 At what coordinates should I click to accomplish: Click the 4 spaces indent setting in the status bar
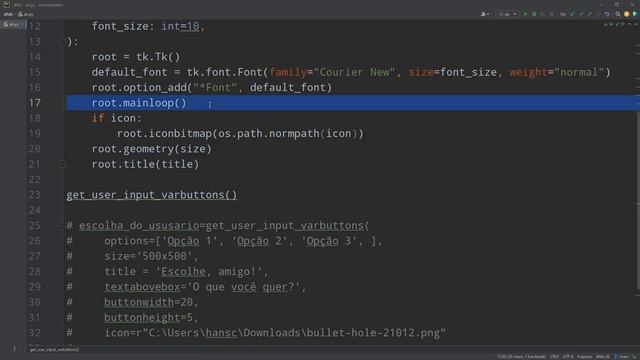[584, 357]
